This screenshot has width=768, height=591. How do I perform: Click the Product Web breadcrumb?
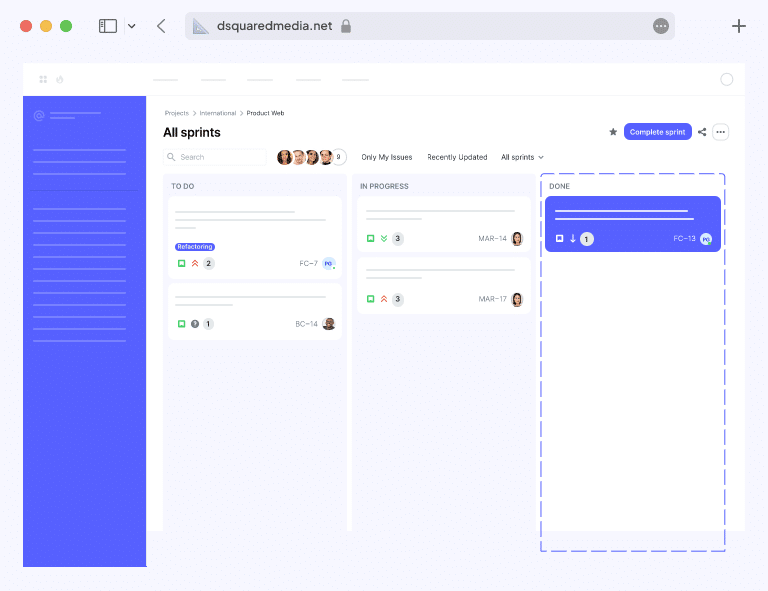click(x=265, y=113)
